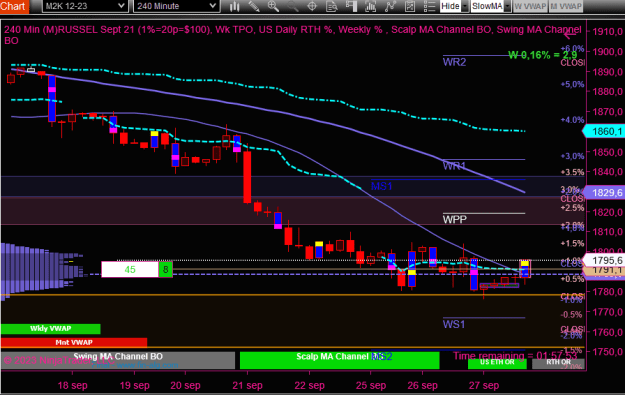The image size is (625, 395).
Task: Expand the Hide dropdown arrow
Action: [465, 6]
